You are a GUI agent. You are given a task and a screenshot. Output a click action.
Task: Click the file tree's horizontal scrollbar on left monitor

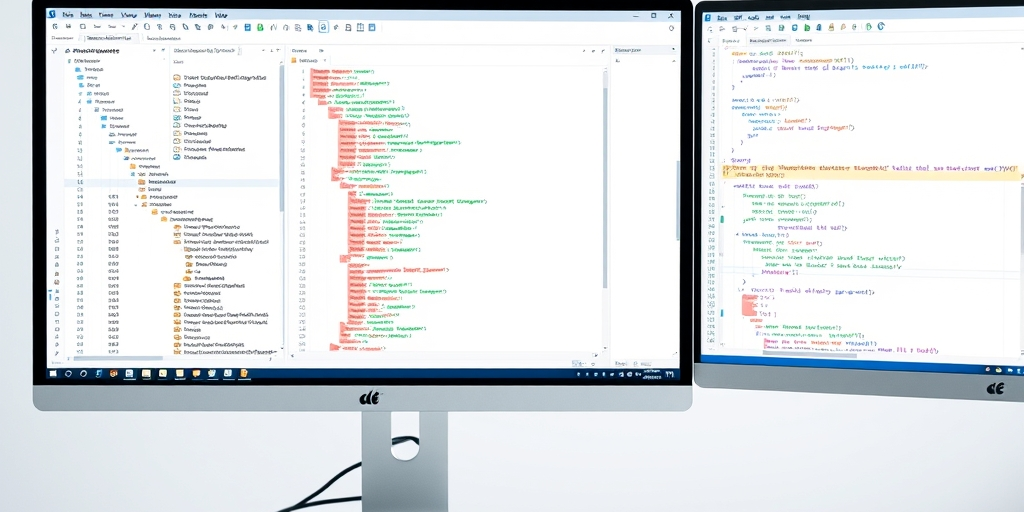[118, 358]
